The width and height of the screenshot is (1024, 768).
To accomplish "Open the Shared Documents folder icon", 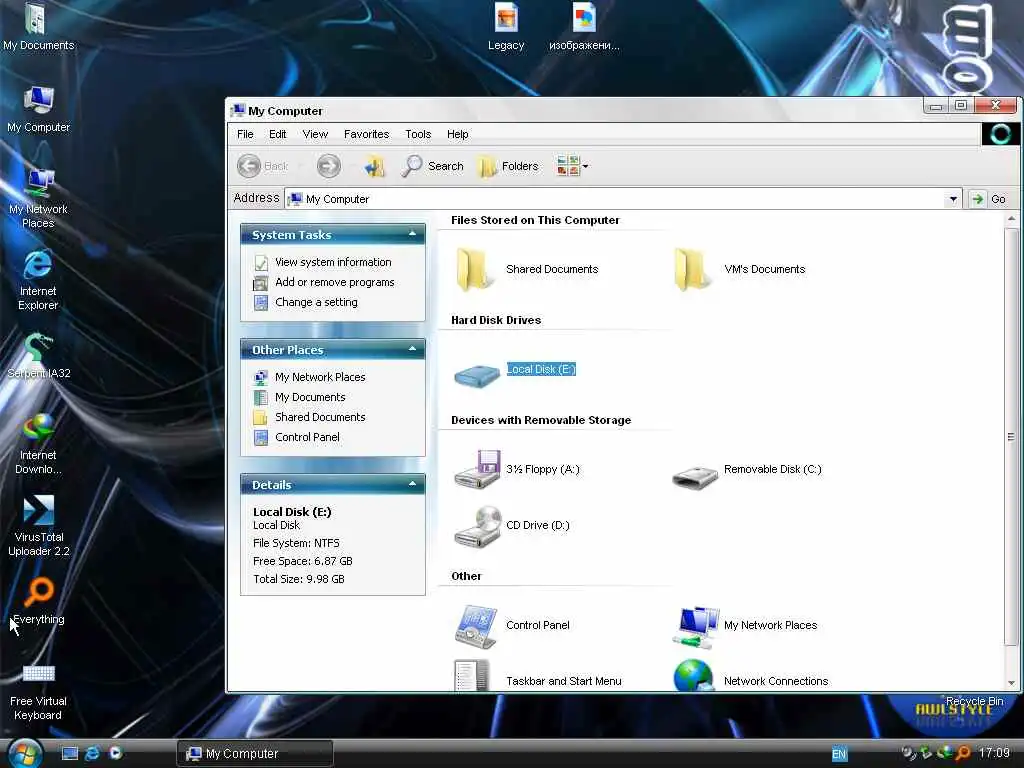I will click(x=475, y=269).
